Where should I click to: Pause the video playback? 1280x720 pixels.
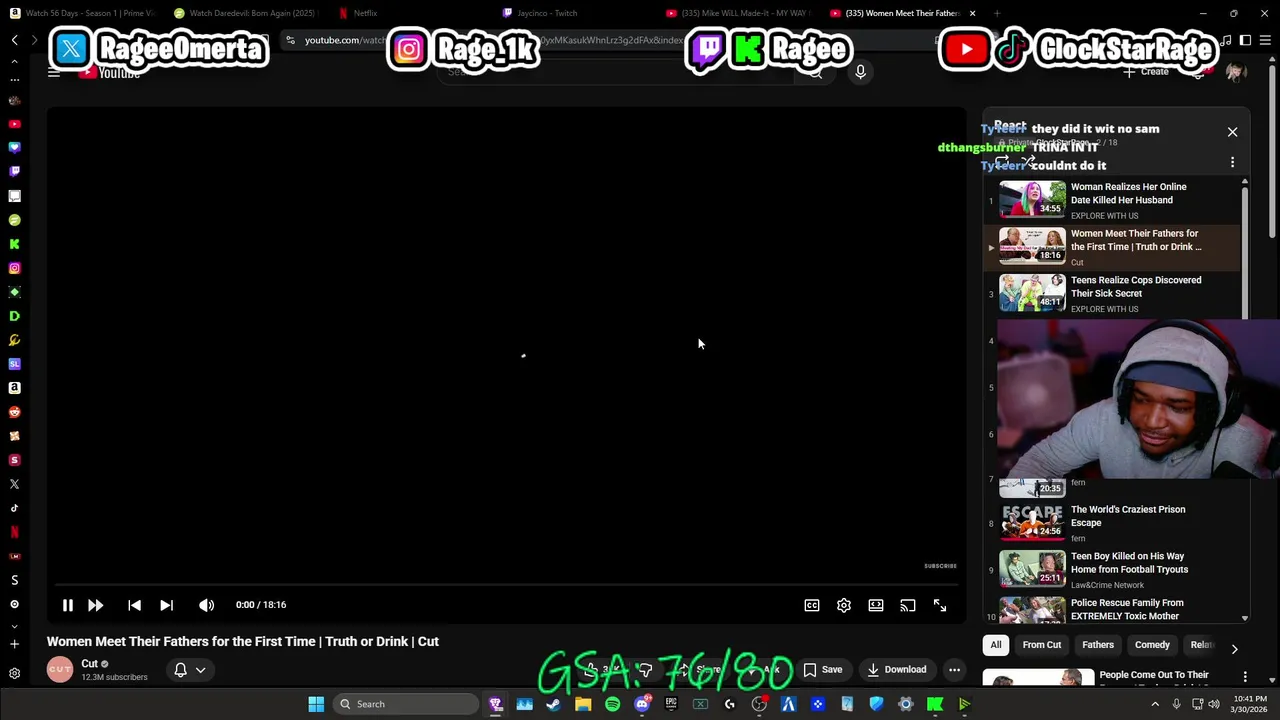(67, 605)
